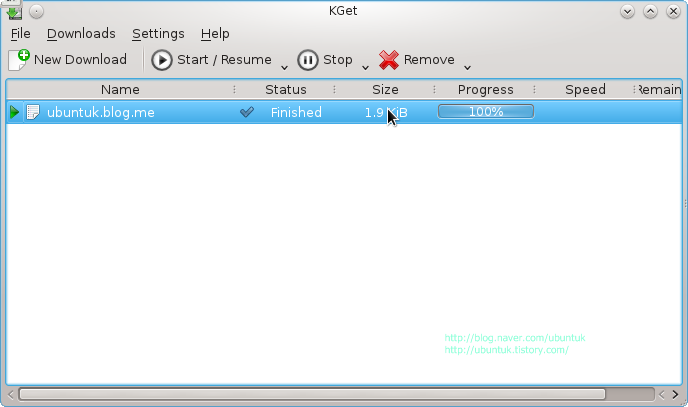Click file document icon beside ubuntuk.blog.me
This screenshot has height=407, width=688.
(33, 112)
